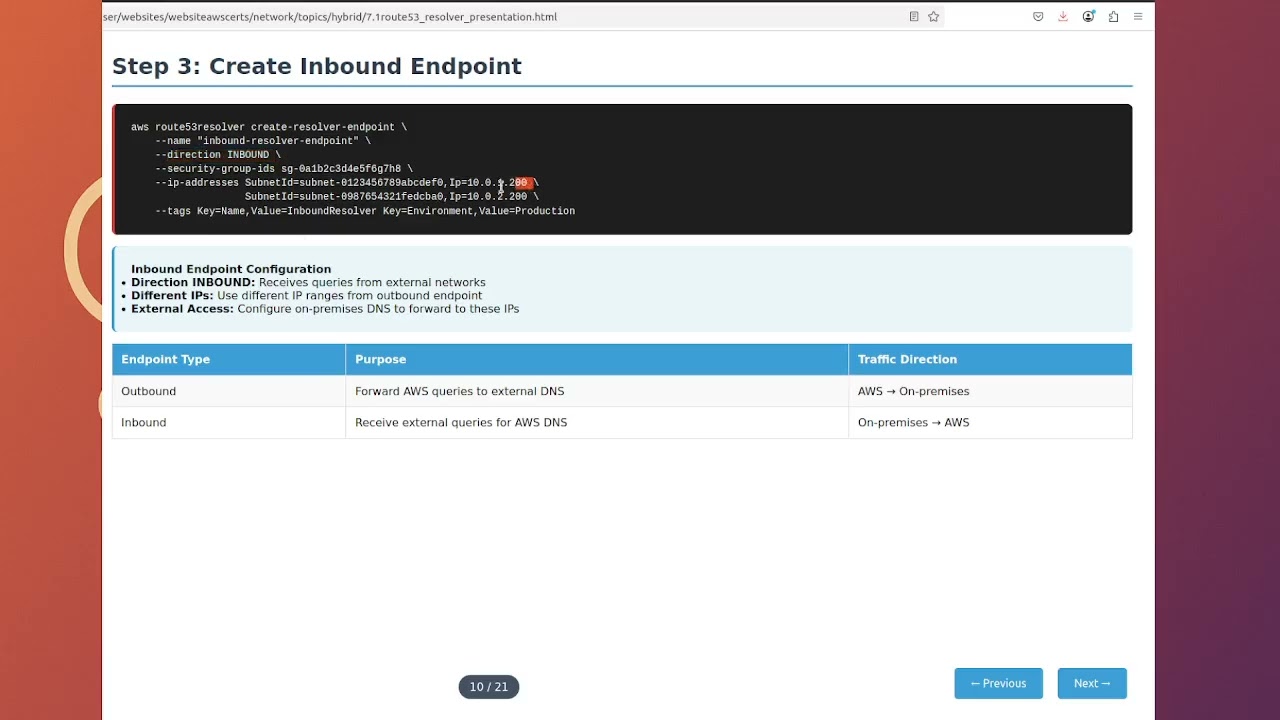
Task: Open the downloads panel
Action: point(1063,17)
